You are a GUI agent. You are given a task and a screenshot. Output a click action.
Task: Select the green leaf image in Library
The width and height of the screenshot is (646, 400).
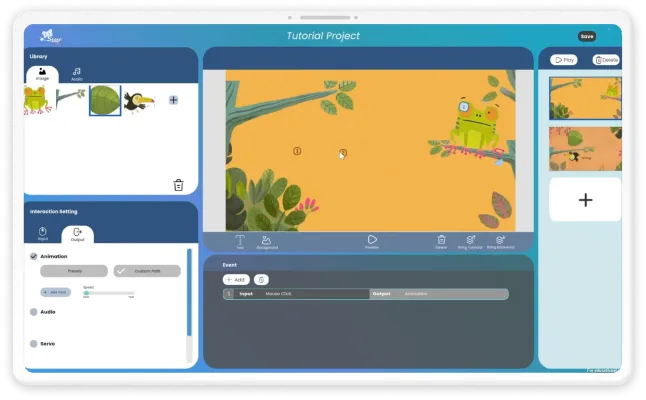[x=105, y=100]
